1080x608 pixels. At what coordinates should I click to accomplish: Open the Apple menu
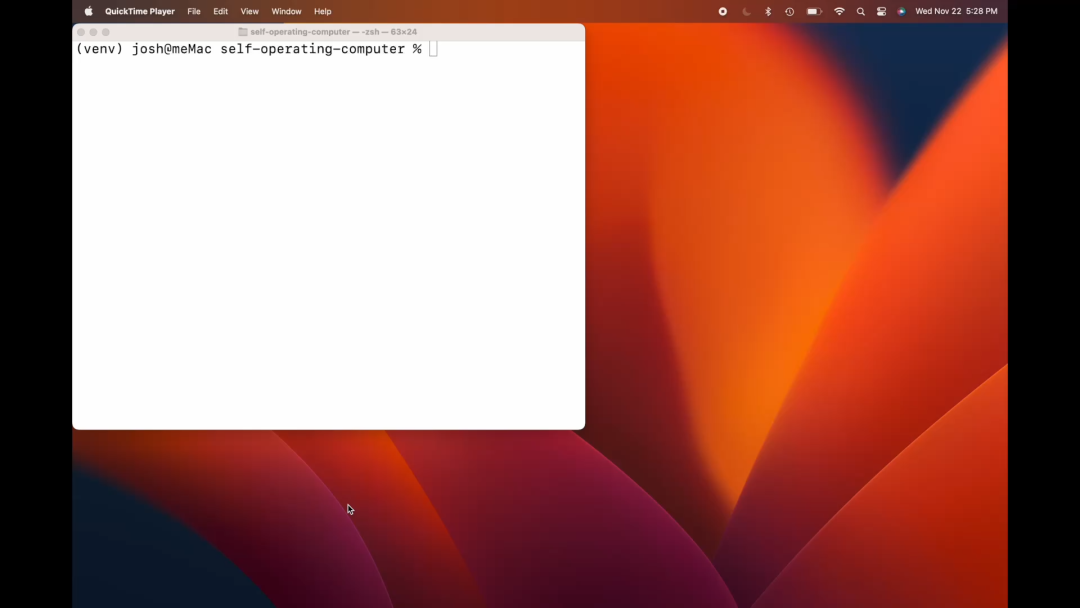point(88,12)
